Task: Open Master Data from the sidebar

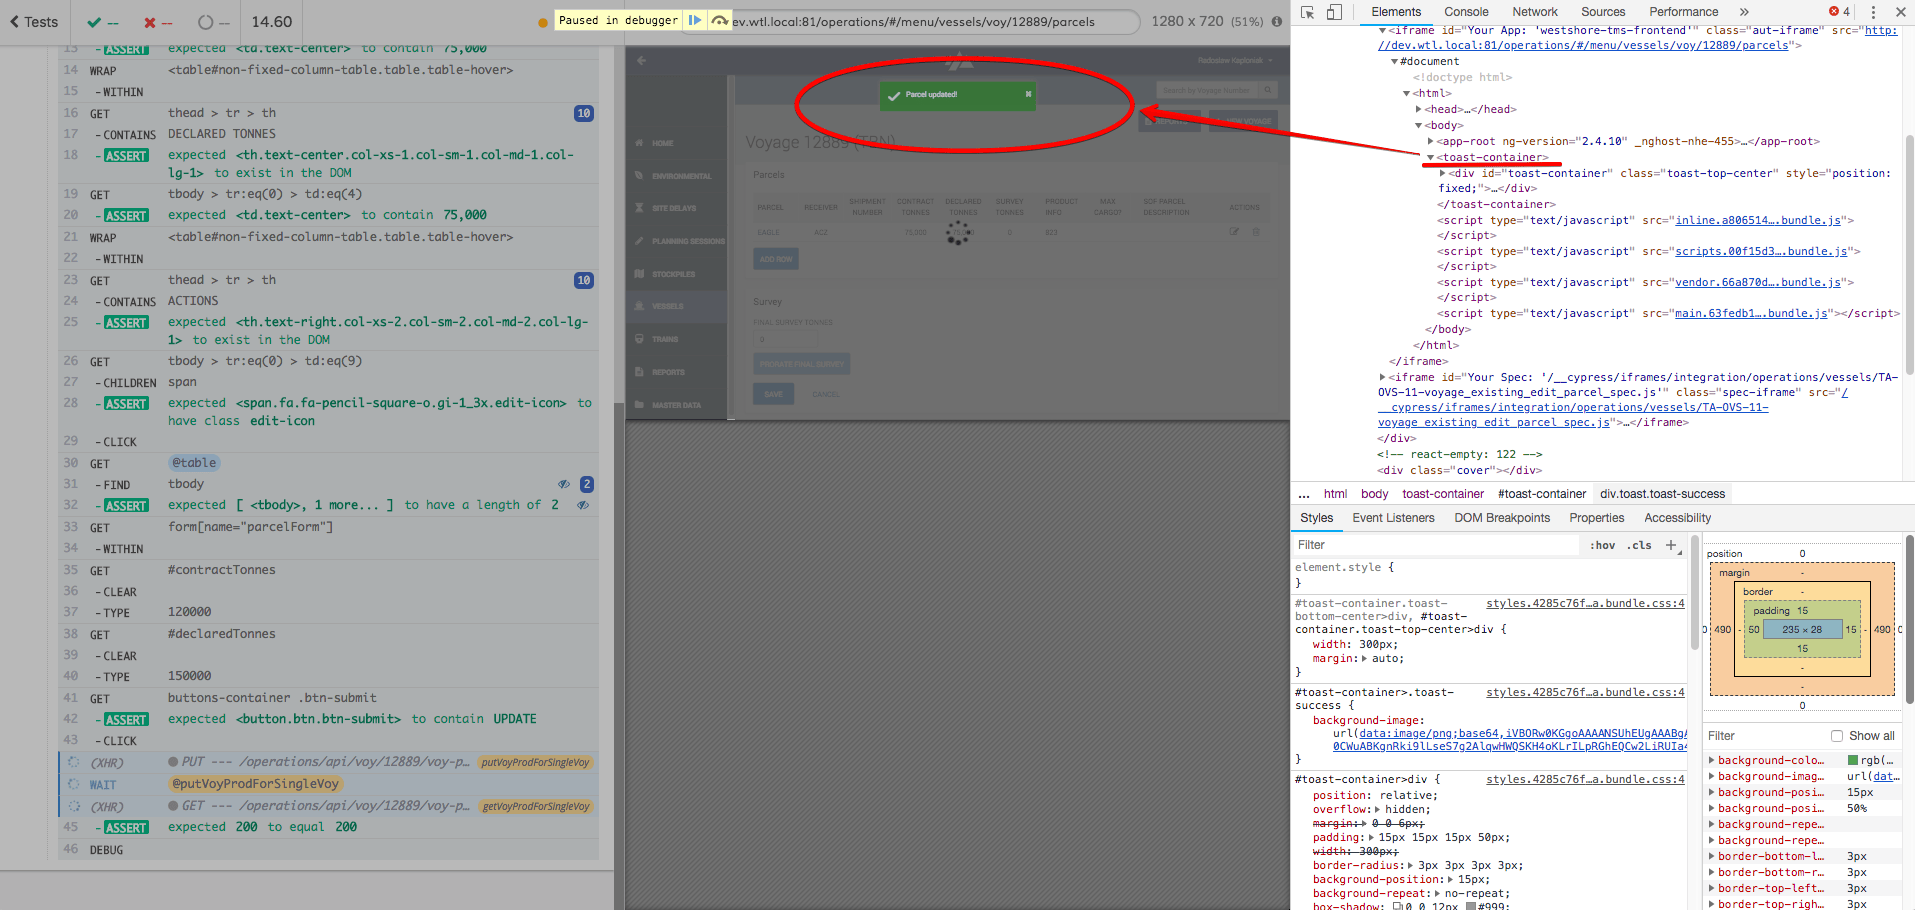Action: [x=676, y=405]
